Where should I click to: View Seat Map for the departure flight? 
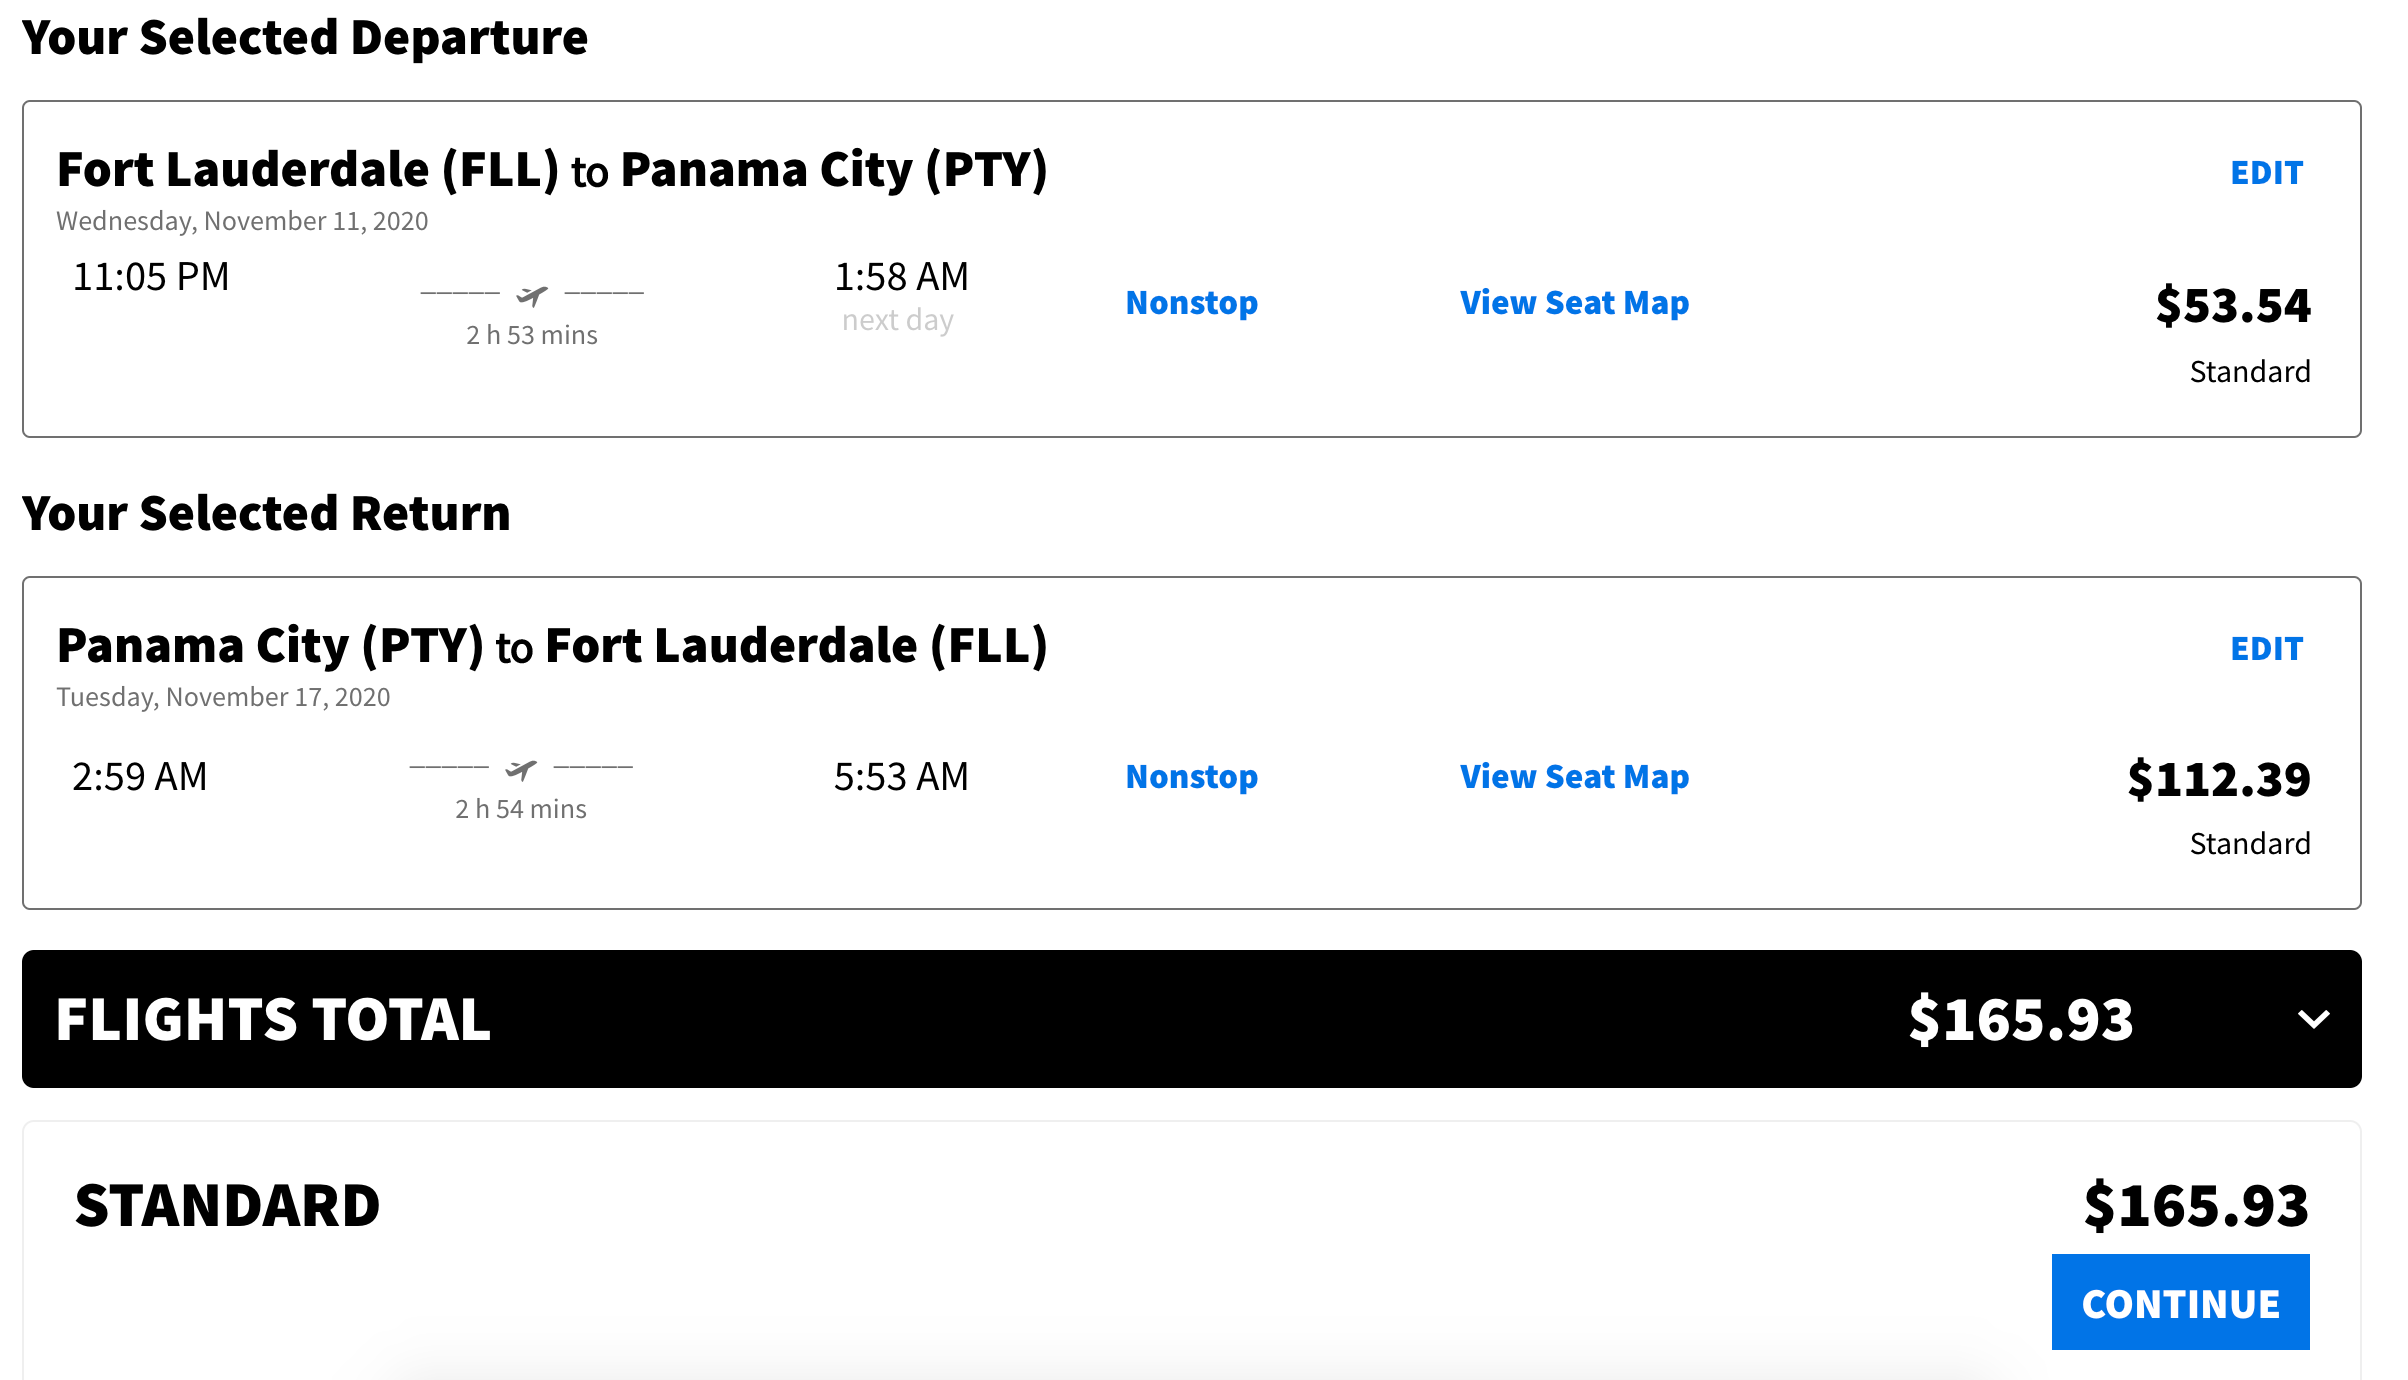[x=1574, y=302]
